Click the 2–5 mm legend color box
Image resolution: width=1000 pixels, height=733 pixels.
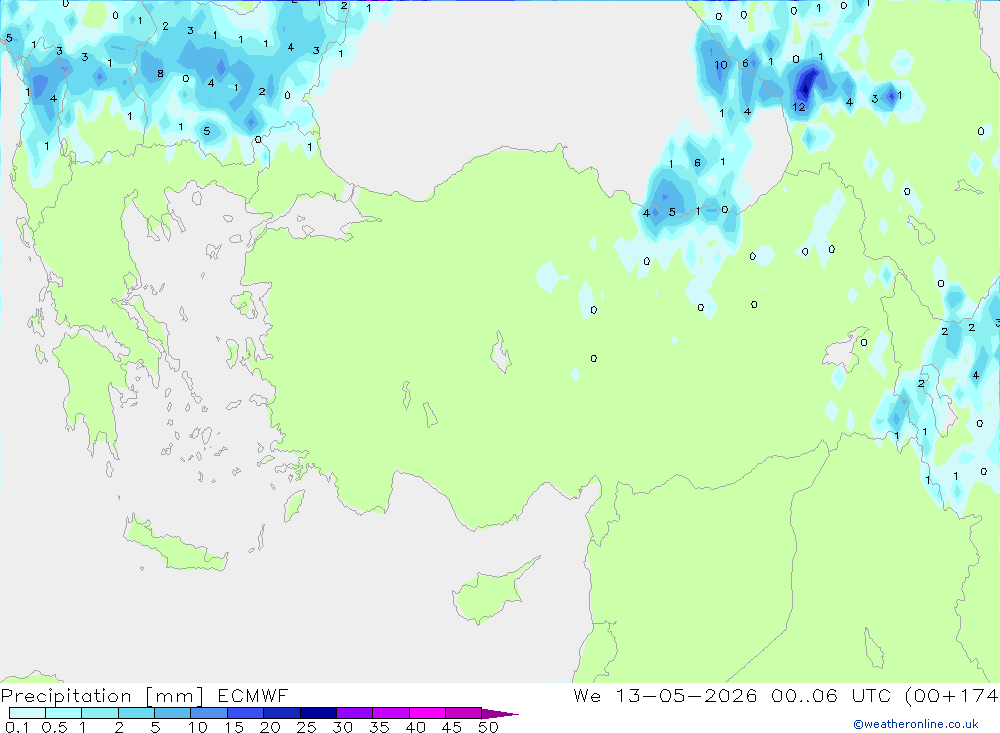click(x=136, y=713)
